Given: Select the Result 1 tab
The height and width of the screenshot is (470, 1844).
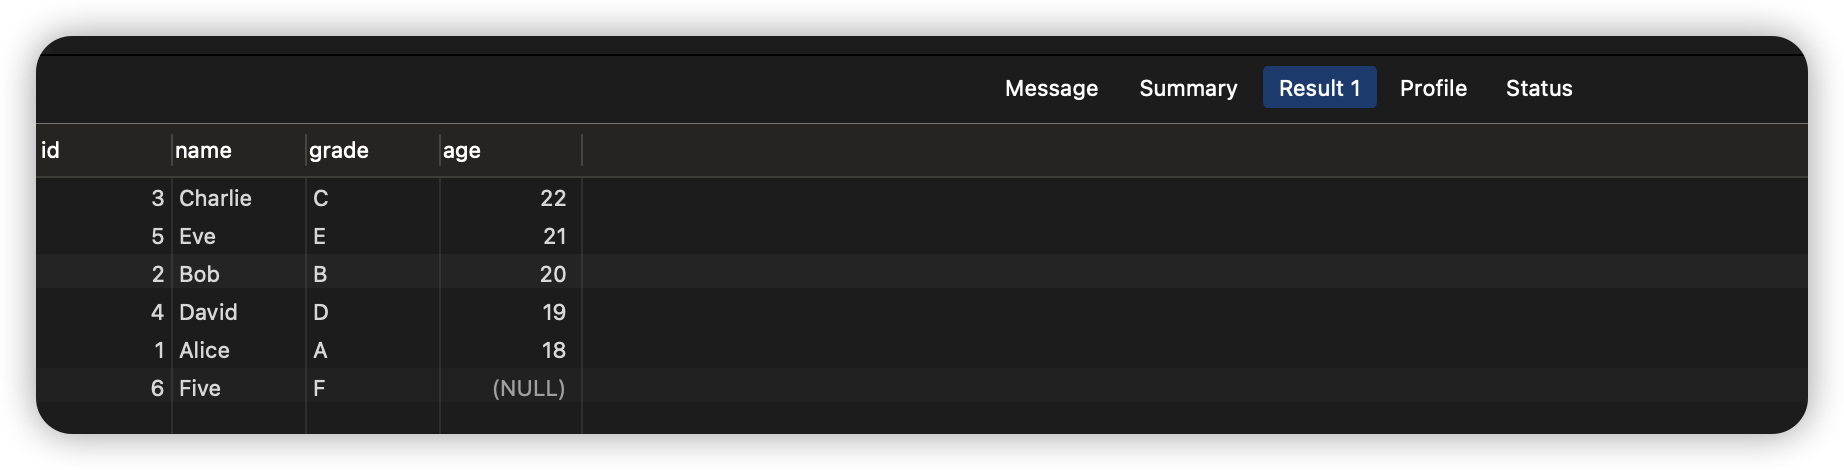Looking at the screenshot, I should [1319, 88].
